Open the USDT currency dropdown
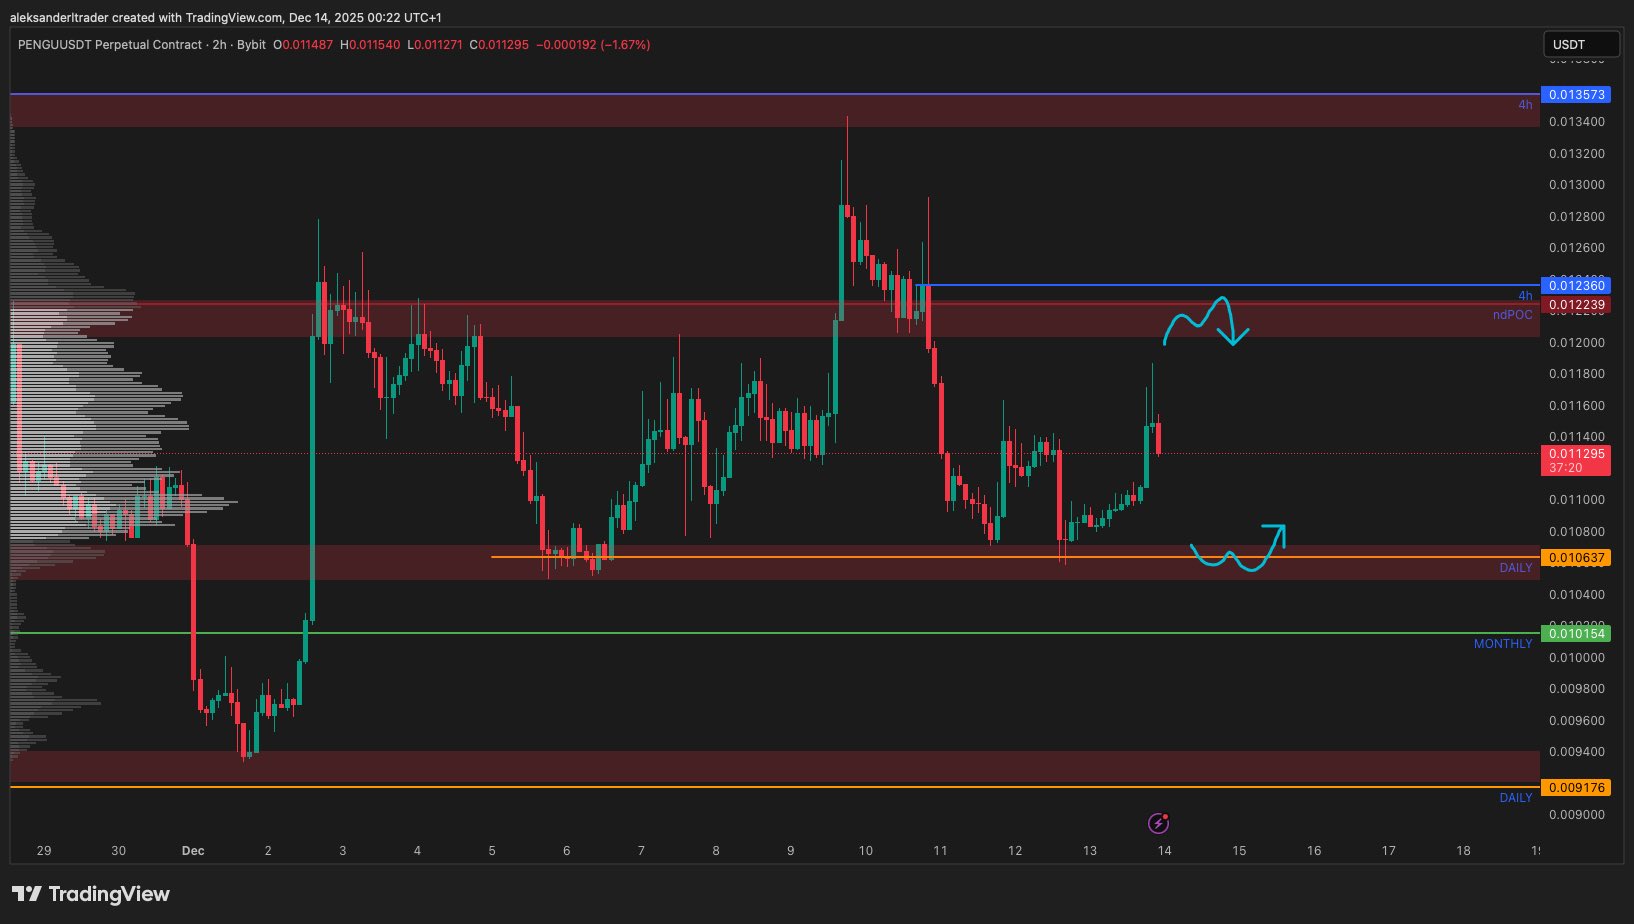The height and width of the screenshot is (924, 1634). click(x=1581, y=44)
